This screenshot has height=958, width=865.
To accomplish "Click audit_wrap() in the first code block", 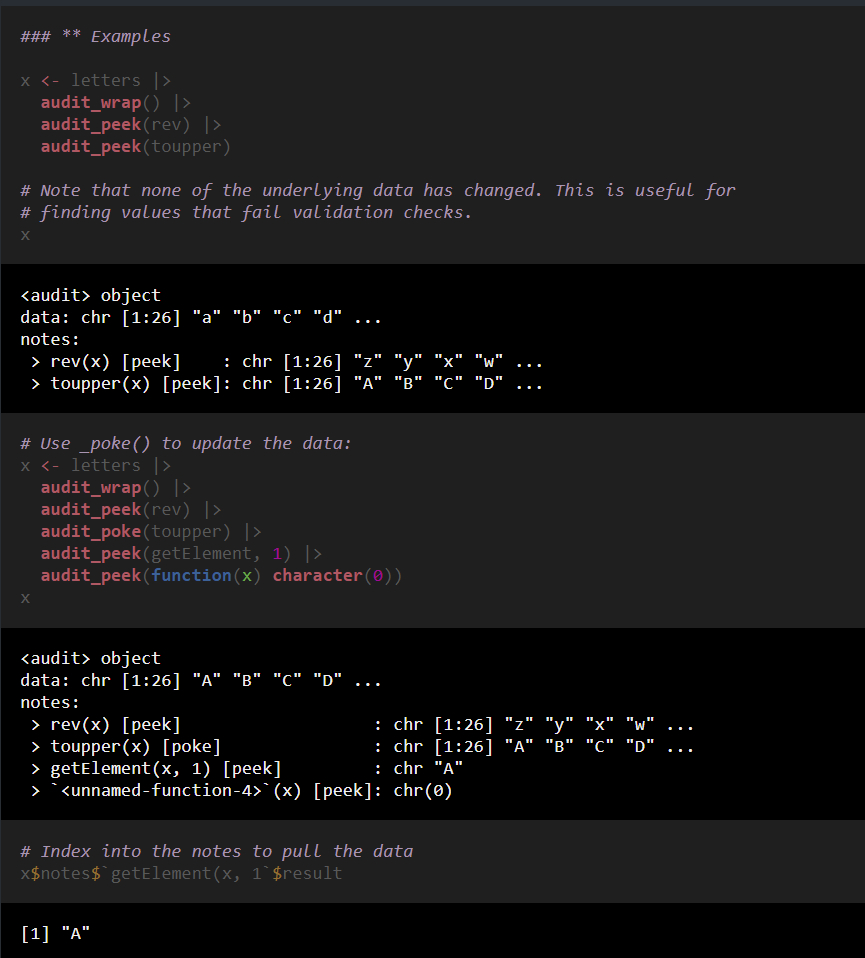I will point(100,102).
